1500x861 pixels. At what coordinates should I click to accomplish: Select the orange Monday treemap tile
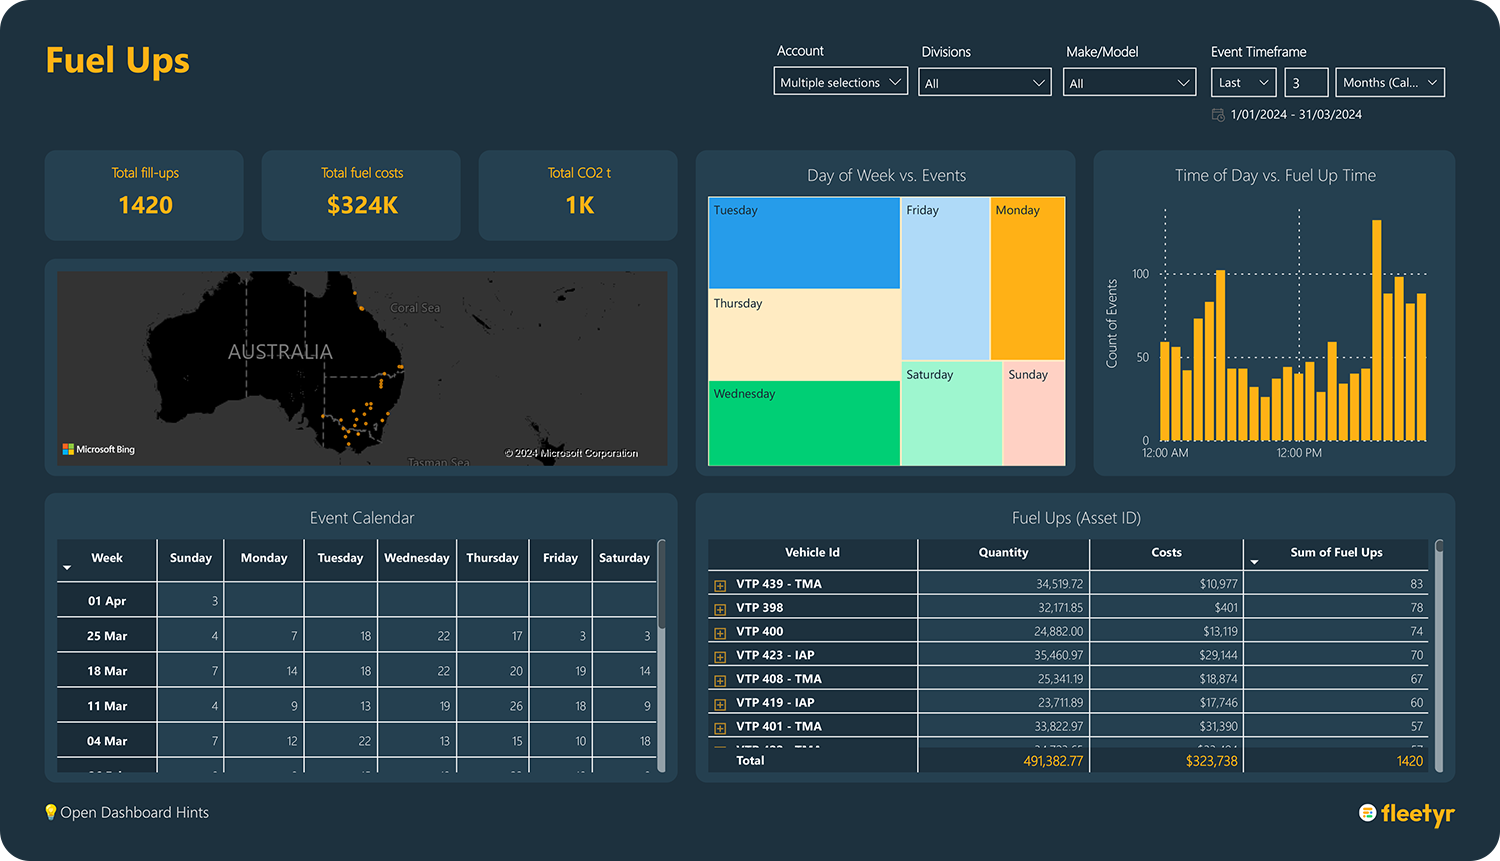pos(1027,278)
